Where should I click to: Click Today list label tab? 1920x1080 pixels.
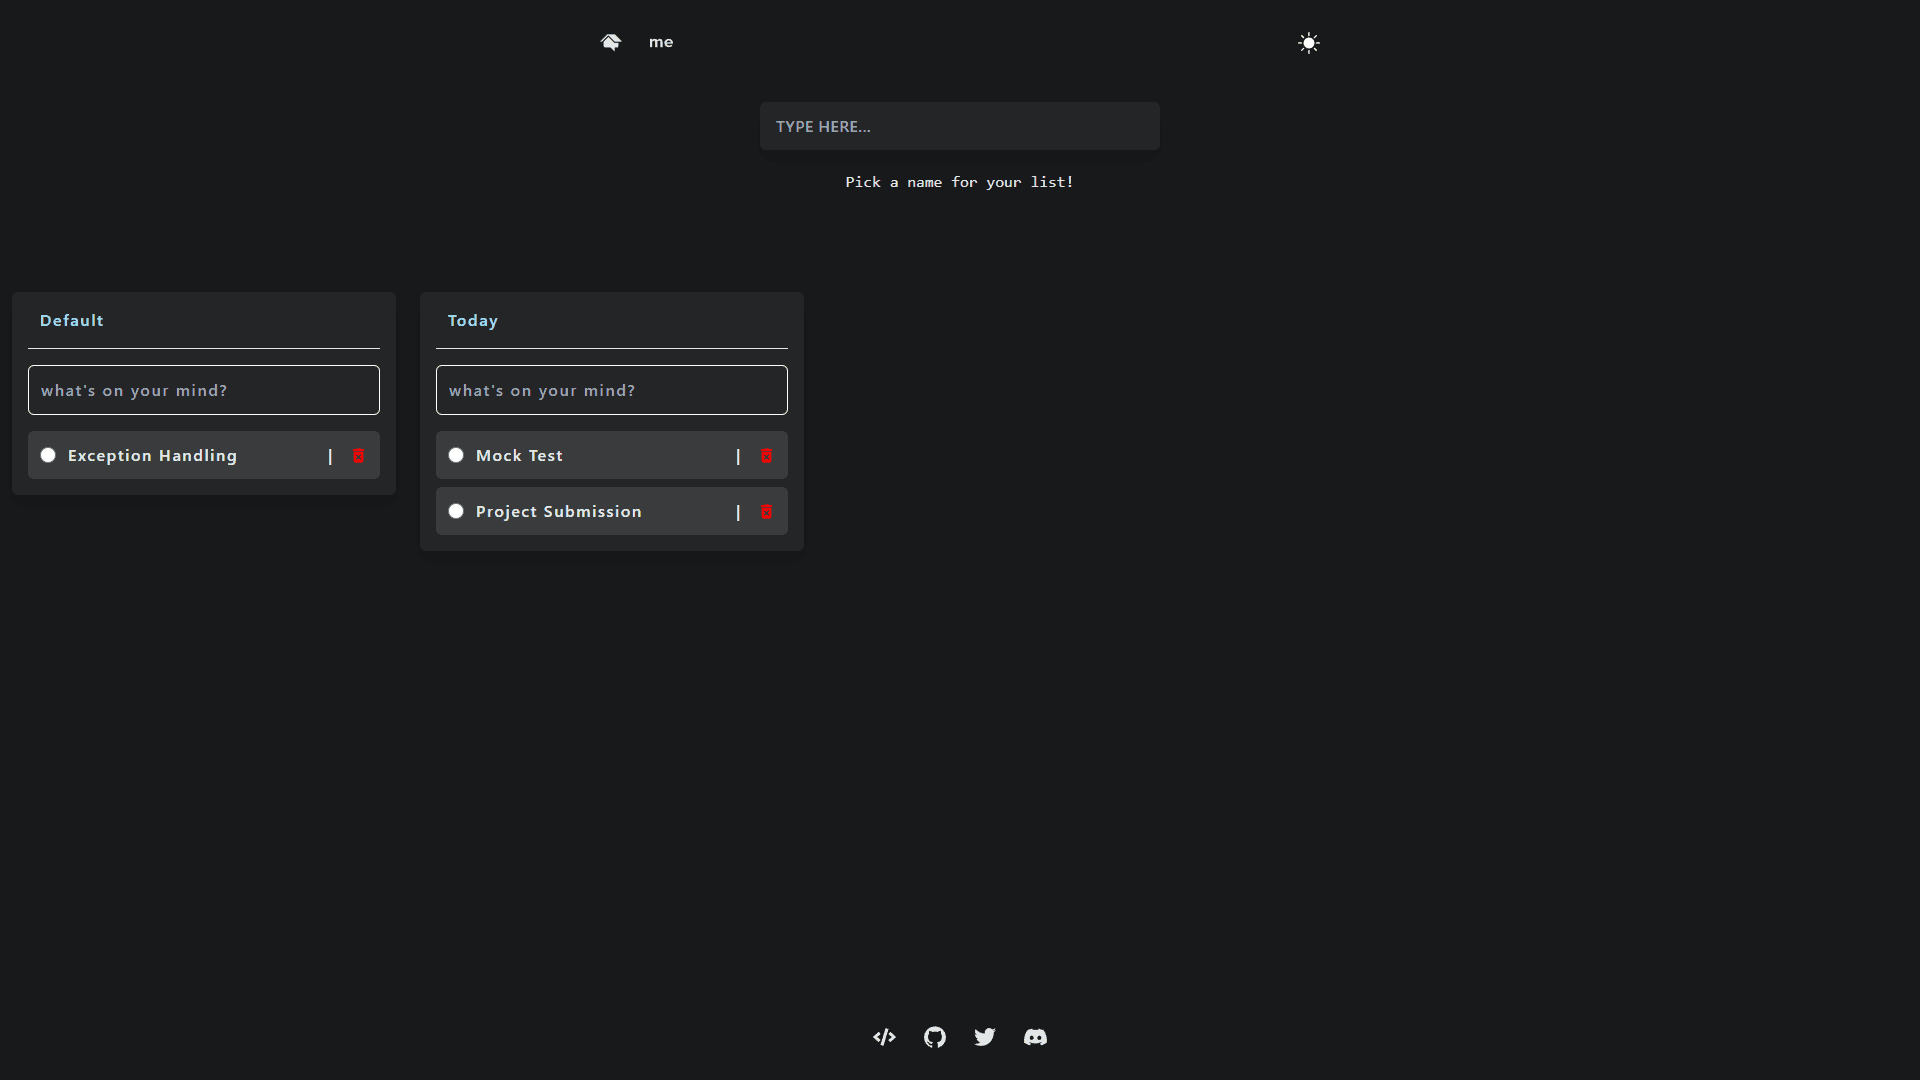[472, 319]
